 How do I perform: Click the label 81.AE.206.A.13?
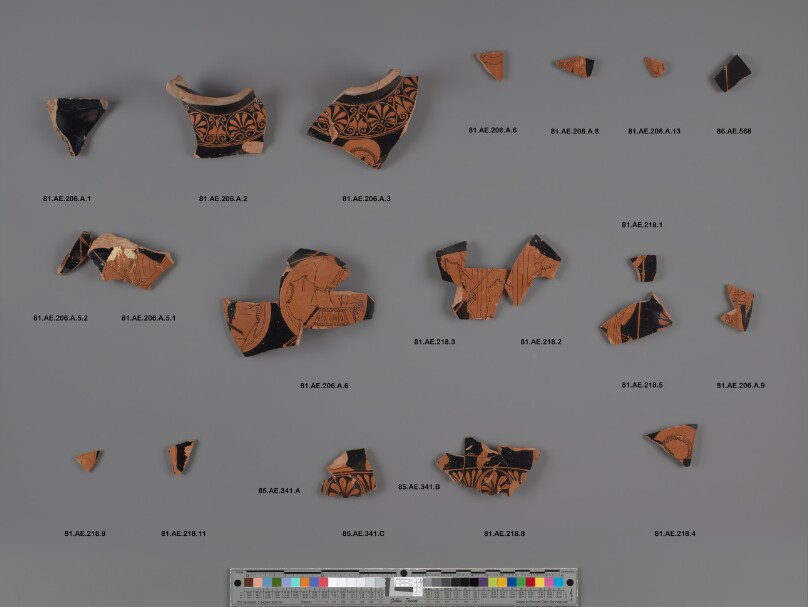pos(654,131)
